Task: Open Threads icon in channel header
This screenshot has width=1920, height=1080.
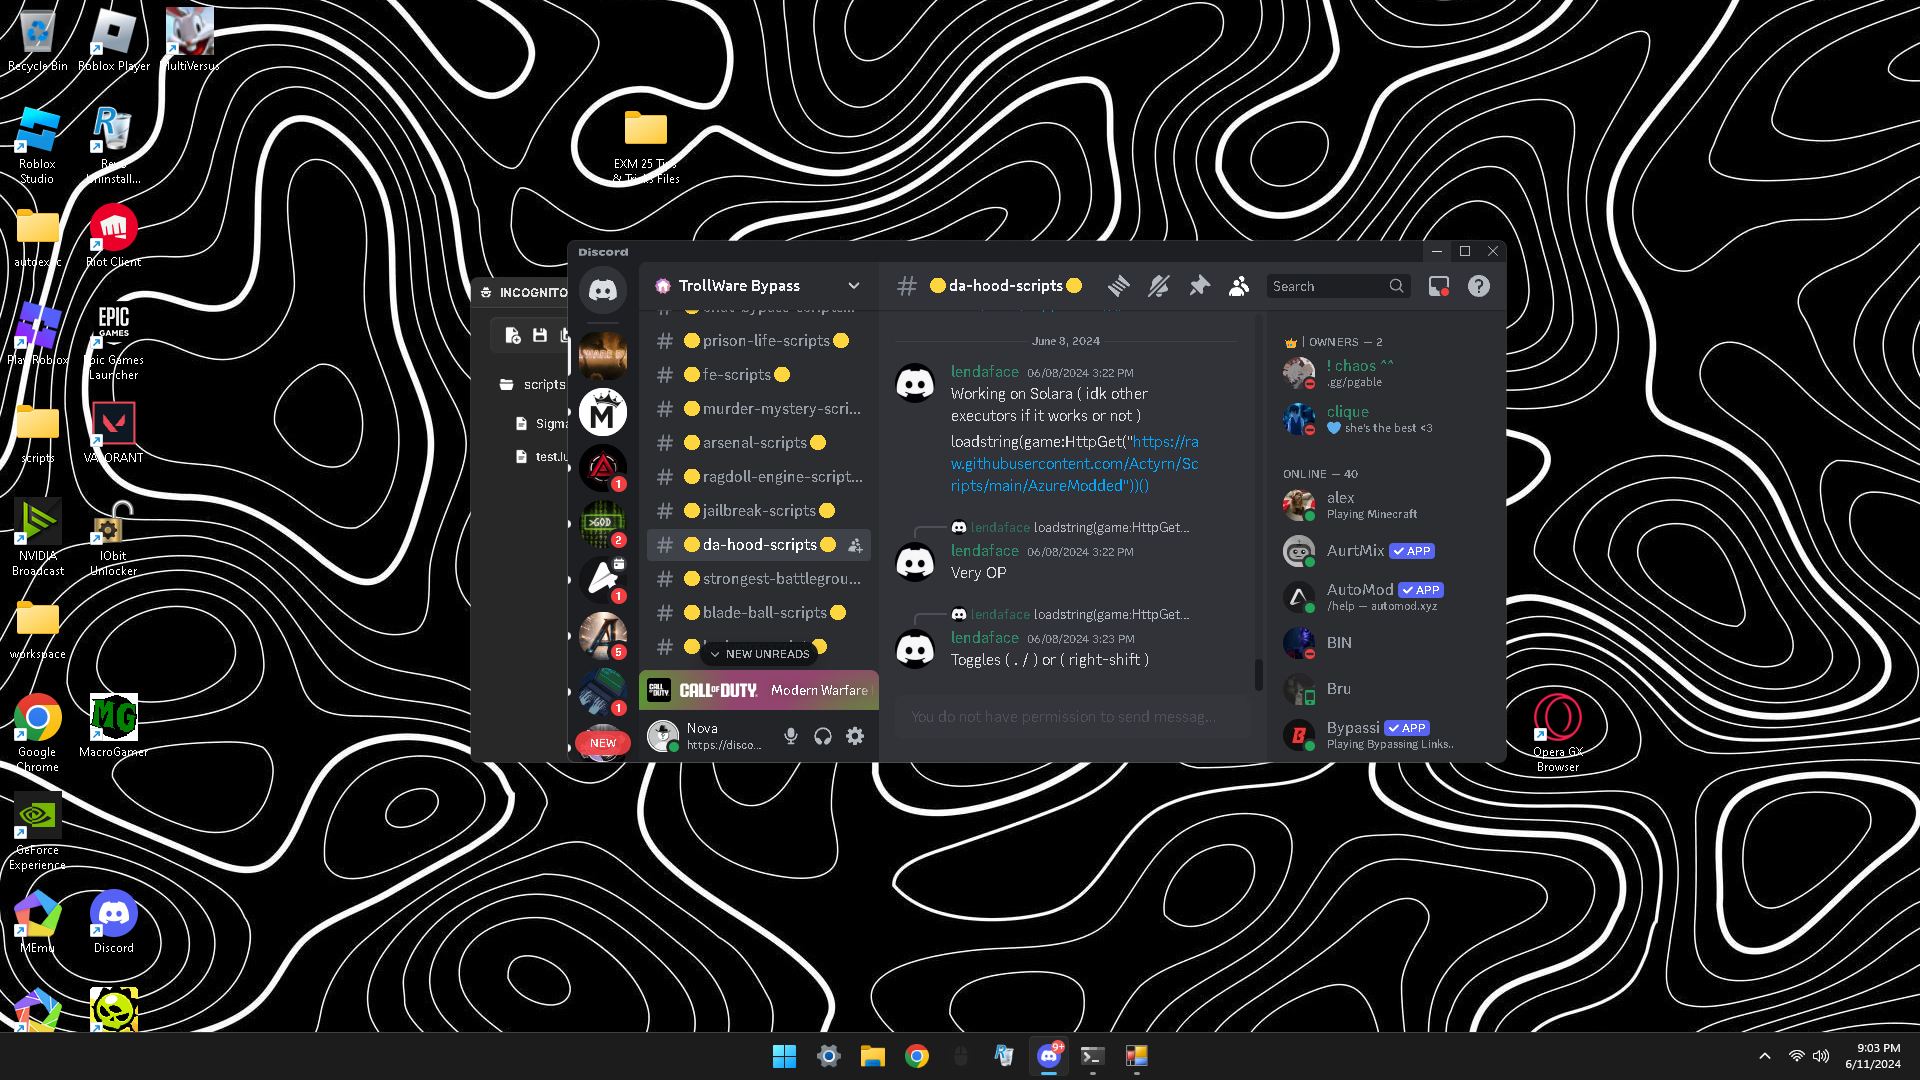Action: coord(1118,286)
